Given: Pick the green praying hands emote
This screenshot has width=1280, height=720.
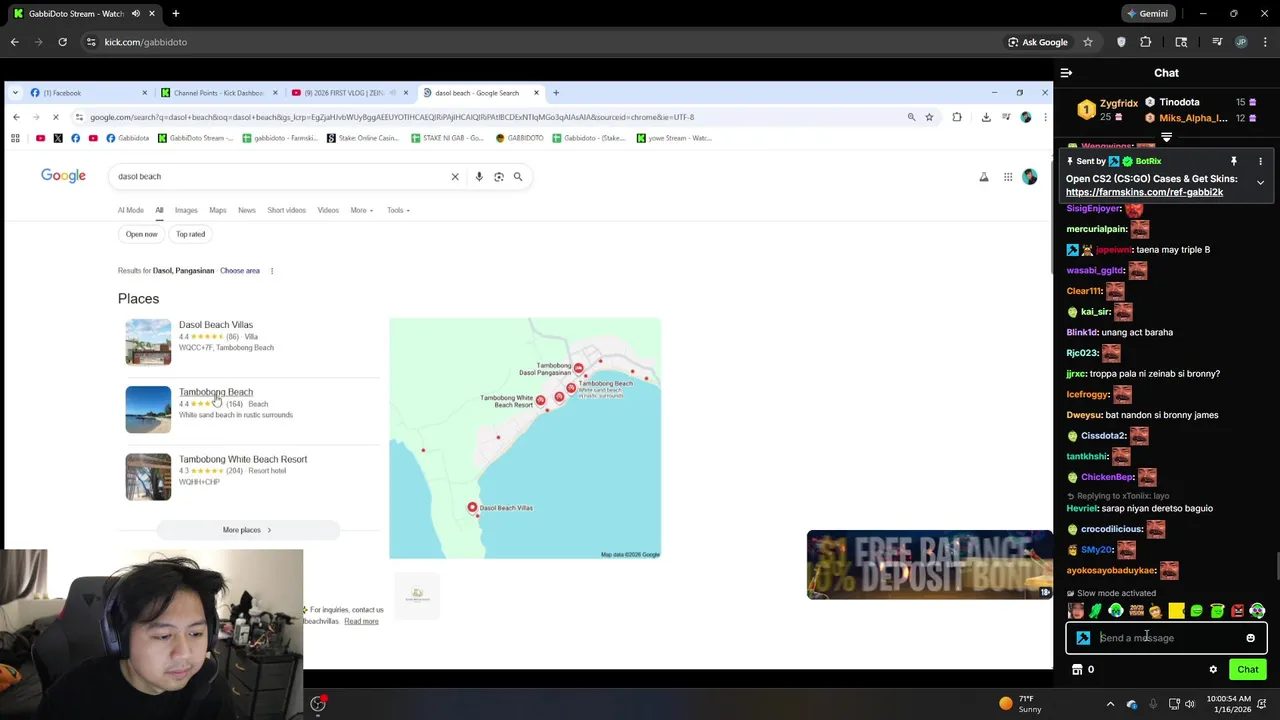Looking at the screenshot, I should (1095, 611).
